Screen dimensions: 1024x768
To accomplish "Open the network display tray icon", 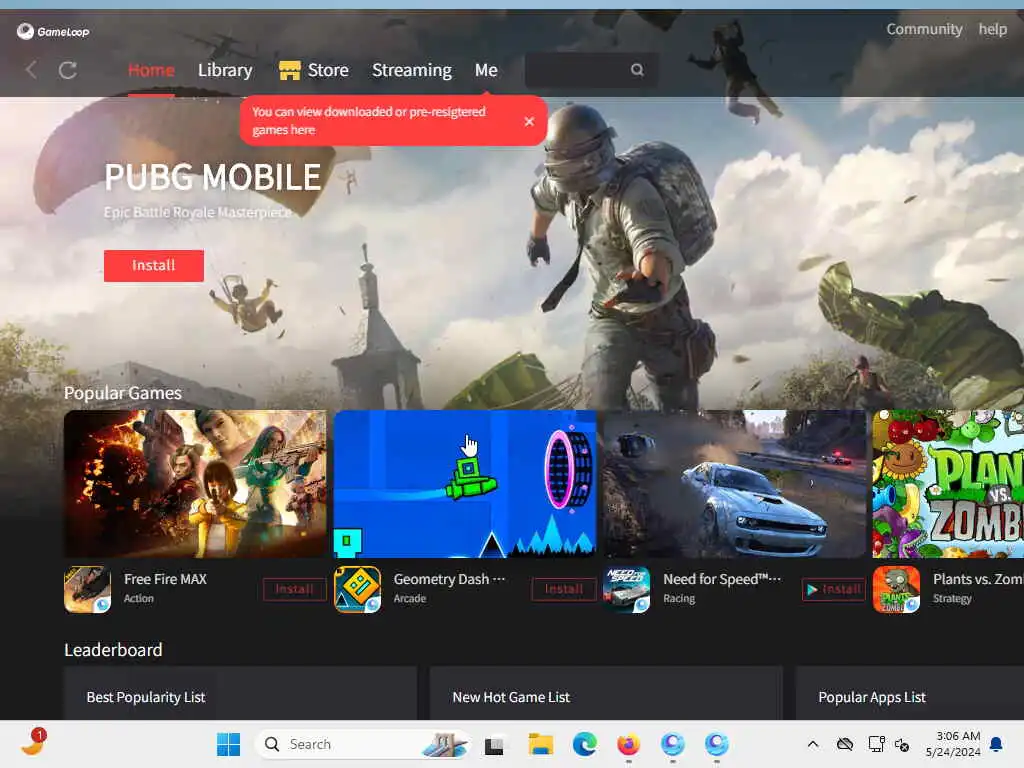I will pyautogui.click(x=876, y=744).
